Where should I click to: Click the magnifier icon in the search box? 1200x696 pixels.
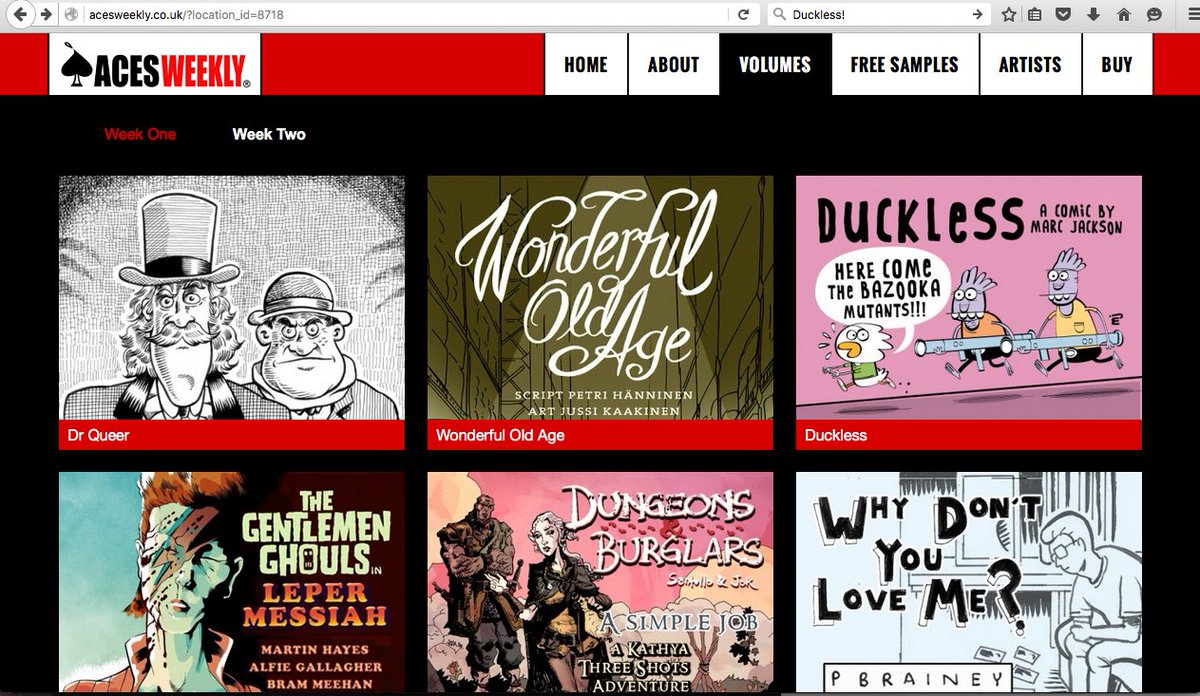pos(778,15)
